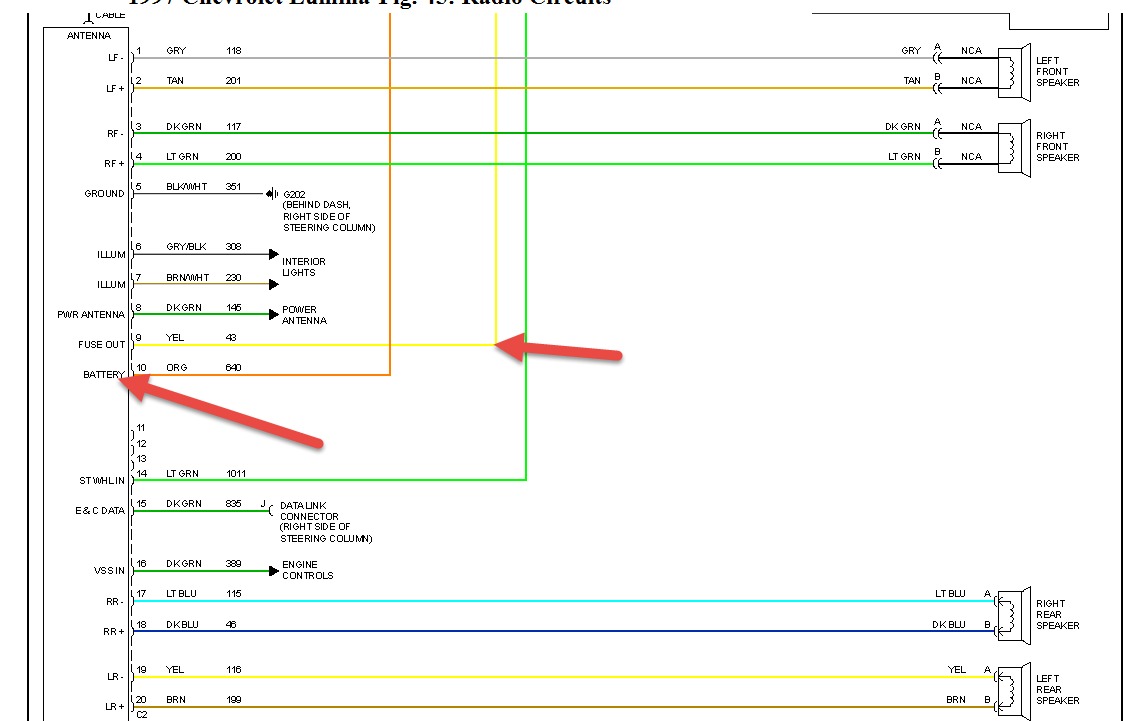Select the ANTENNA label at the top
Viewport: 1135px width, 721px height.
coord(89,35)
